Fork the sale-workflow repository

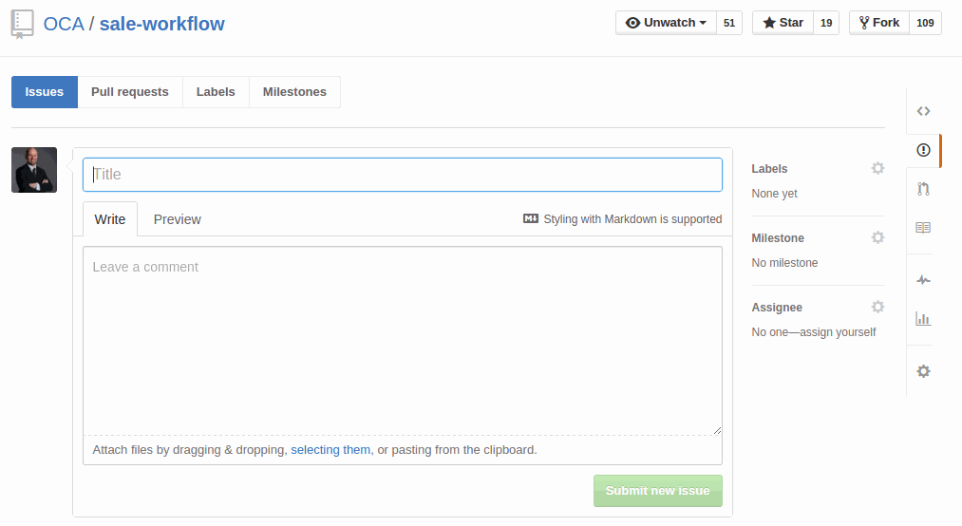(879, 23)
